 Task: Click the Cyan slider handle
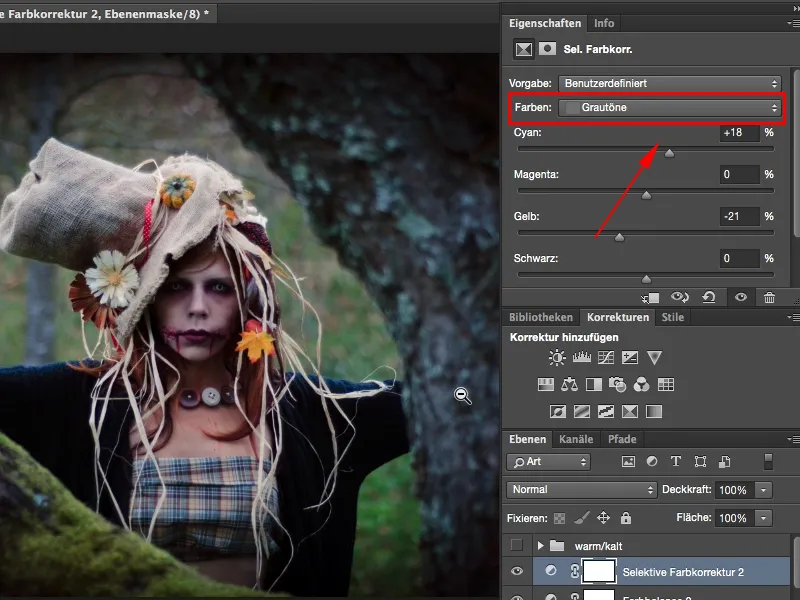click(669, 153)
